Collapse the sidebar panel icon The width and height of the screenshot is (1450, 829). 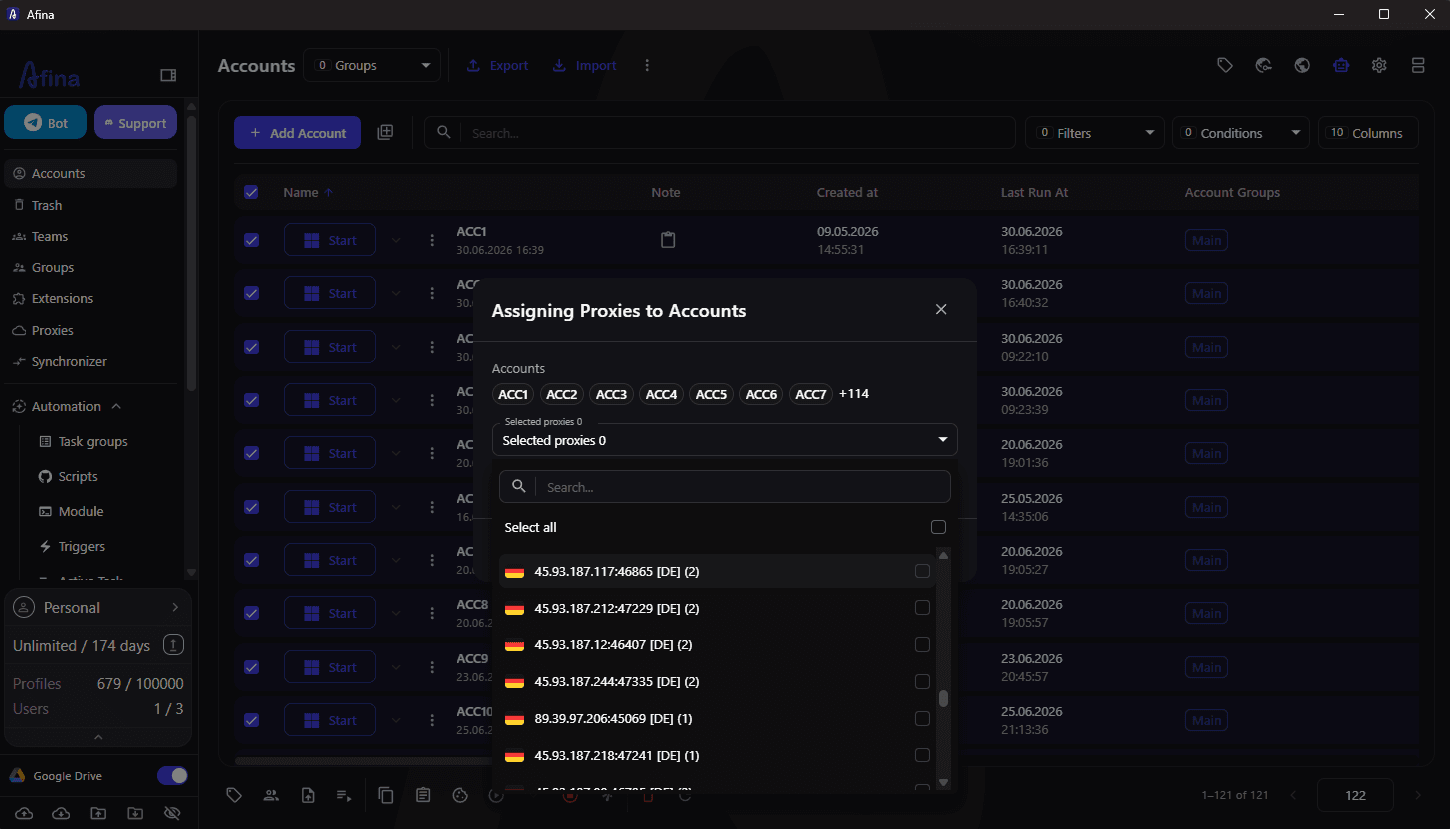point(168,75)
